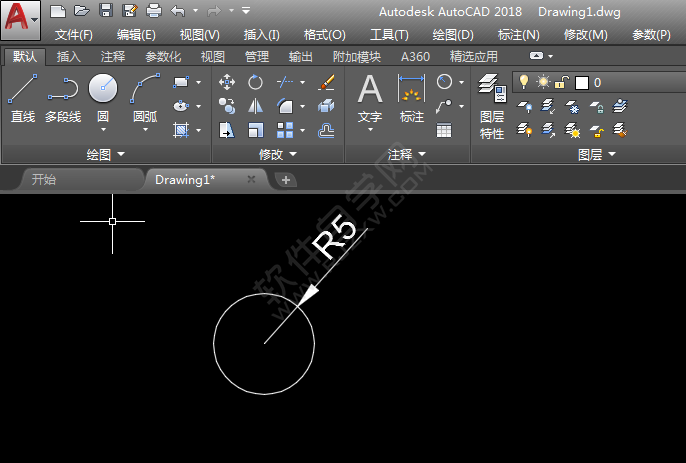Click the Lock layer padlock icon
The width and height of the screenshot is (686, 463).
pos(596,106)
